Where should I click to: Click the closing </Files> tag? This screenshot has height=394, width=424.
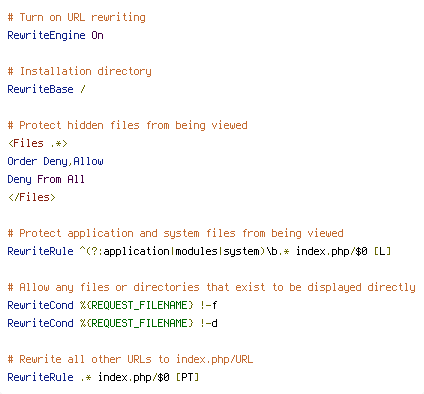pos(32,197)
